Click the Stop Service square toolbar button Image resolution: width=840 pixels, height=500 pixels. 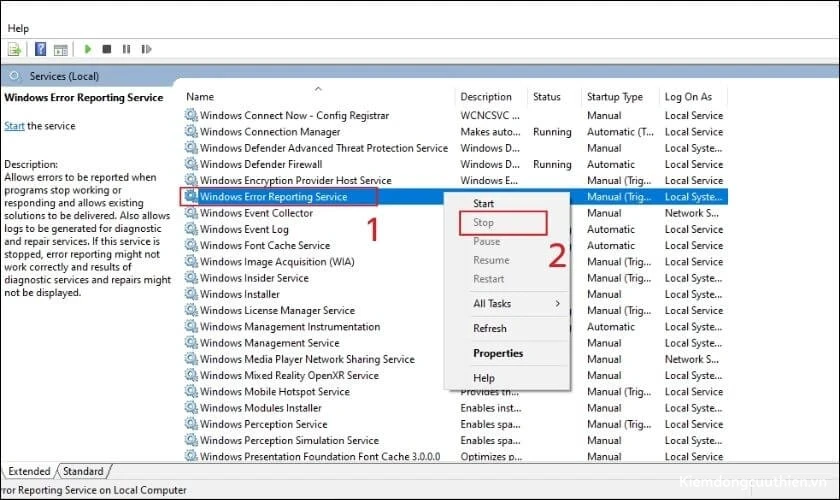pyautogui.click(x=107, y=49)
